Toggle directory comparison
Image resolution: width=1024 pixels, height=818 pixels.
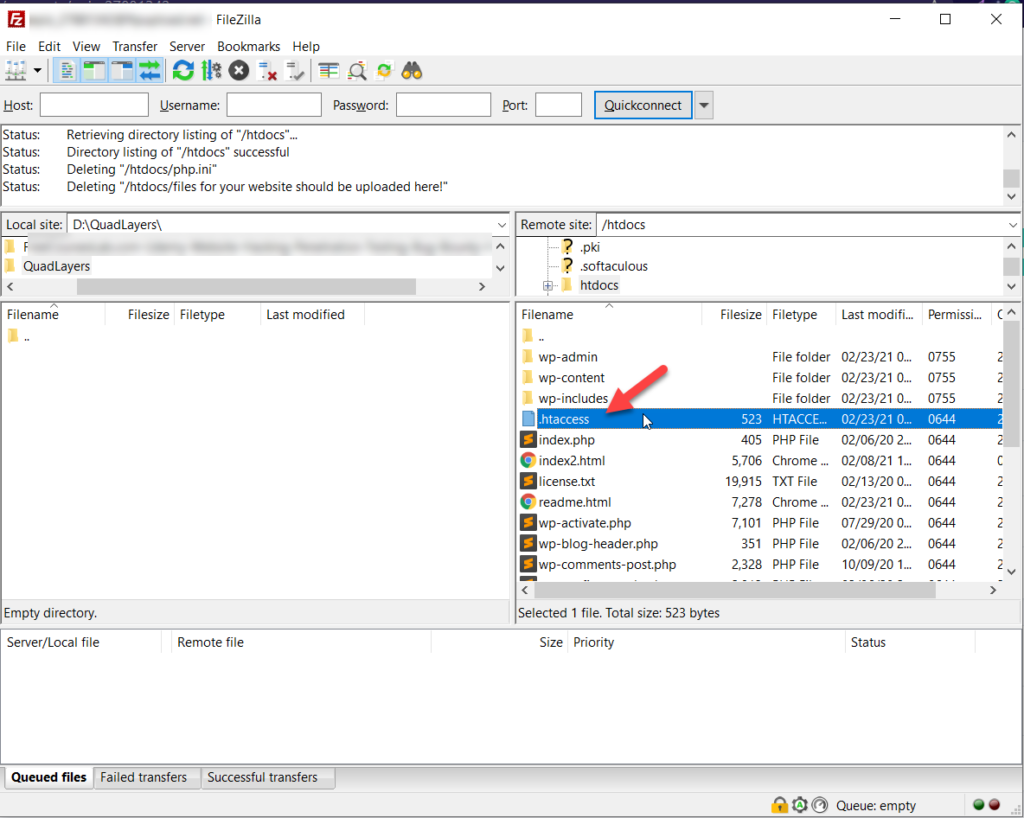[x=357, y=71]
